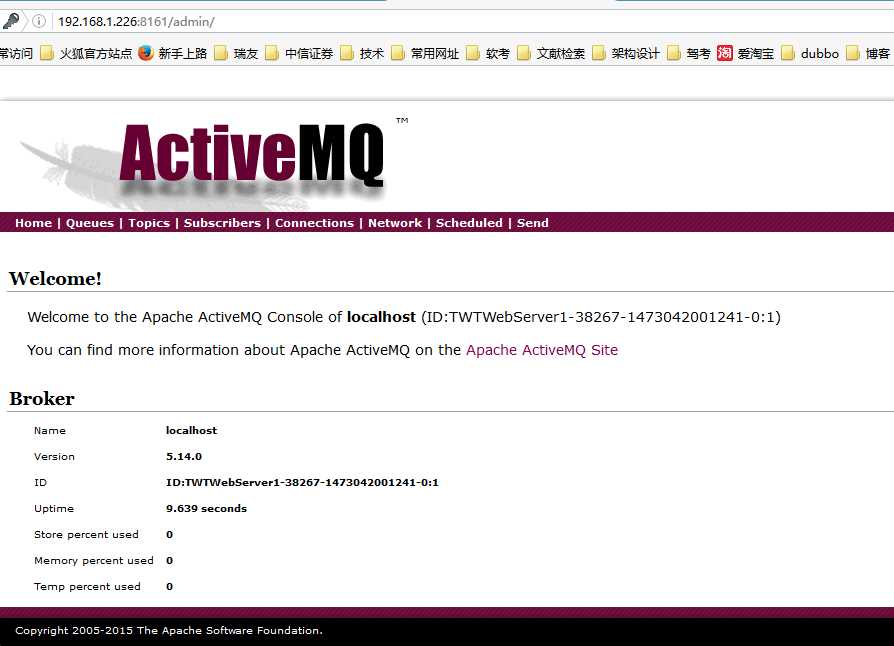Click the Broker heading
Image resolution: width=894 pixels, height=646 pixels.
[42, 399]
